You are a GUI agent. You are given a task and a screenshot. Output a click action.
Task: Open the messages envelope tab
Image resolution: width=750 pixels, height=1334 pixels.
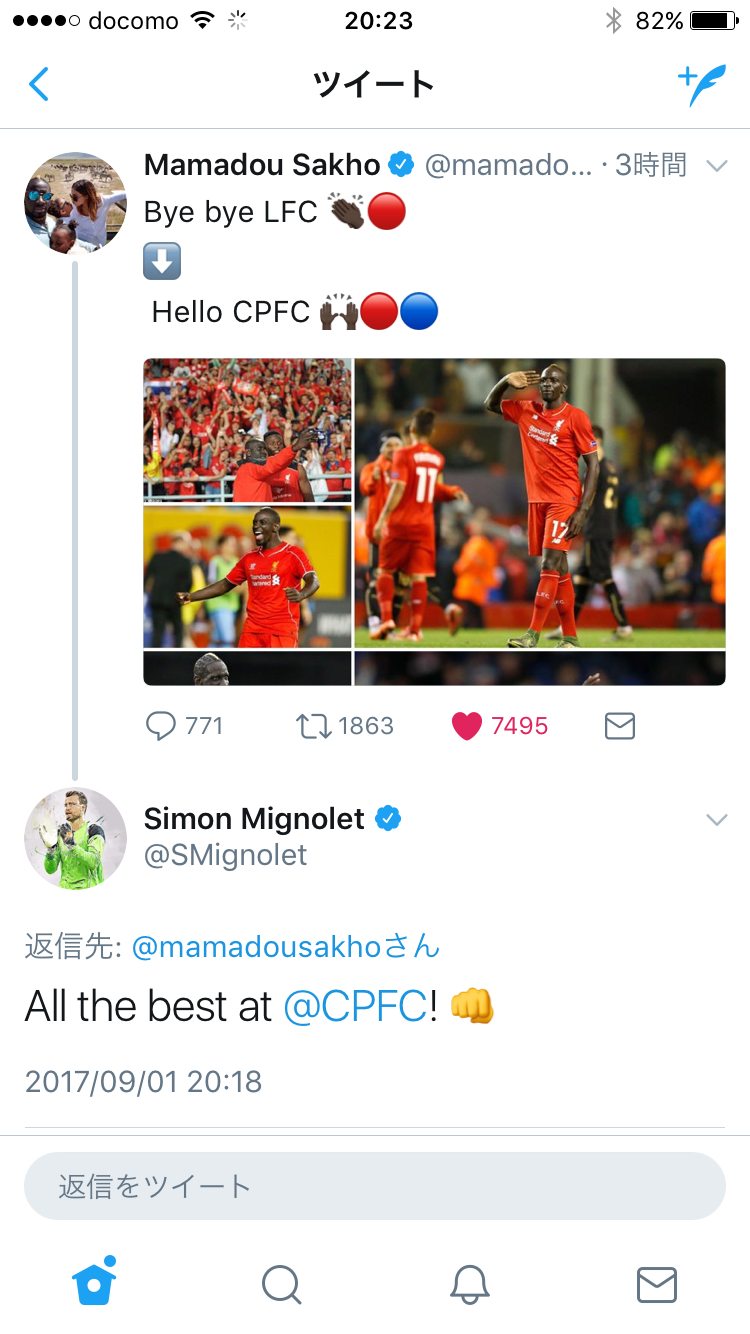click(x=656, y=1284)
